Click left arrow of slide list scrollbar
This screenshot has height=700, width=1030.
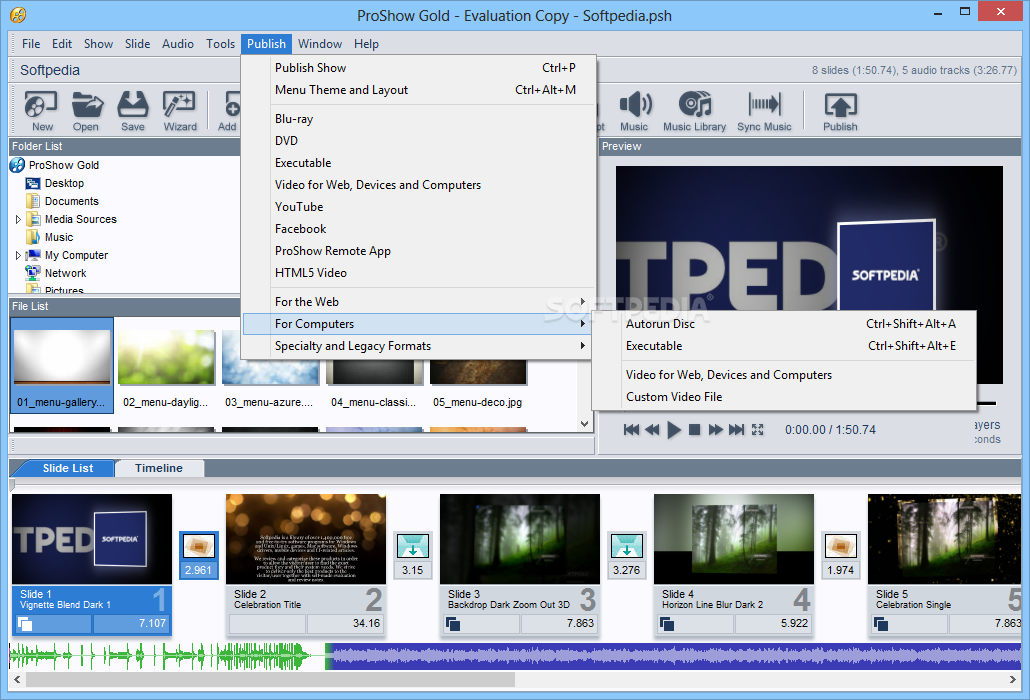point(17,680)
